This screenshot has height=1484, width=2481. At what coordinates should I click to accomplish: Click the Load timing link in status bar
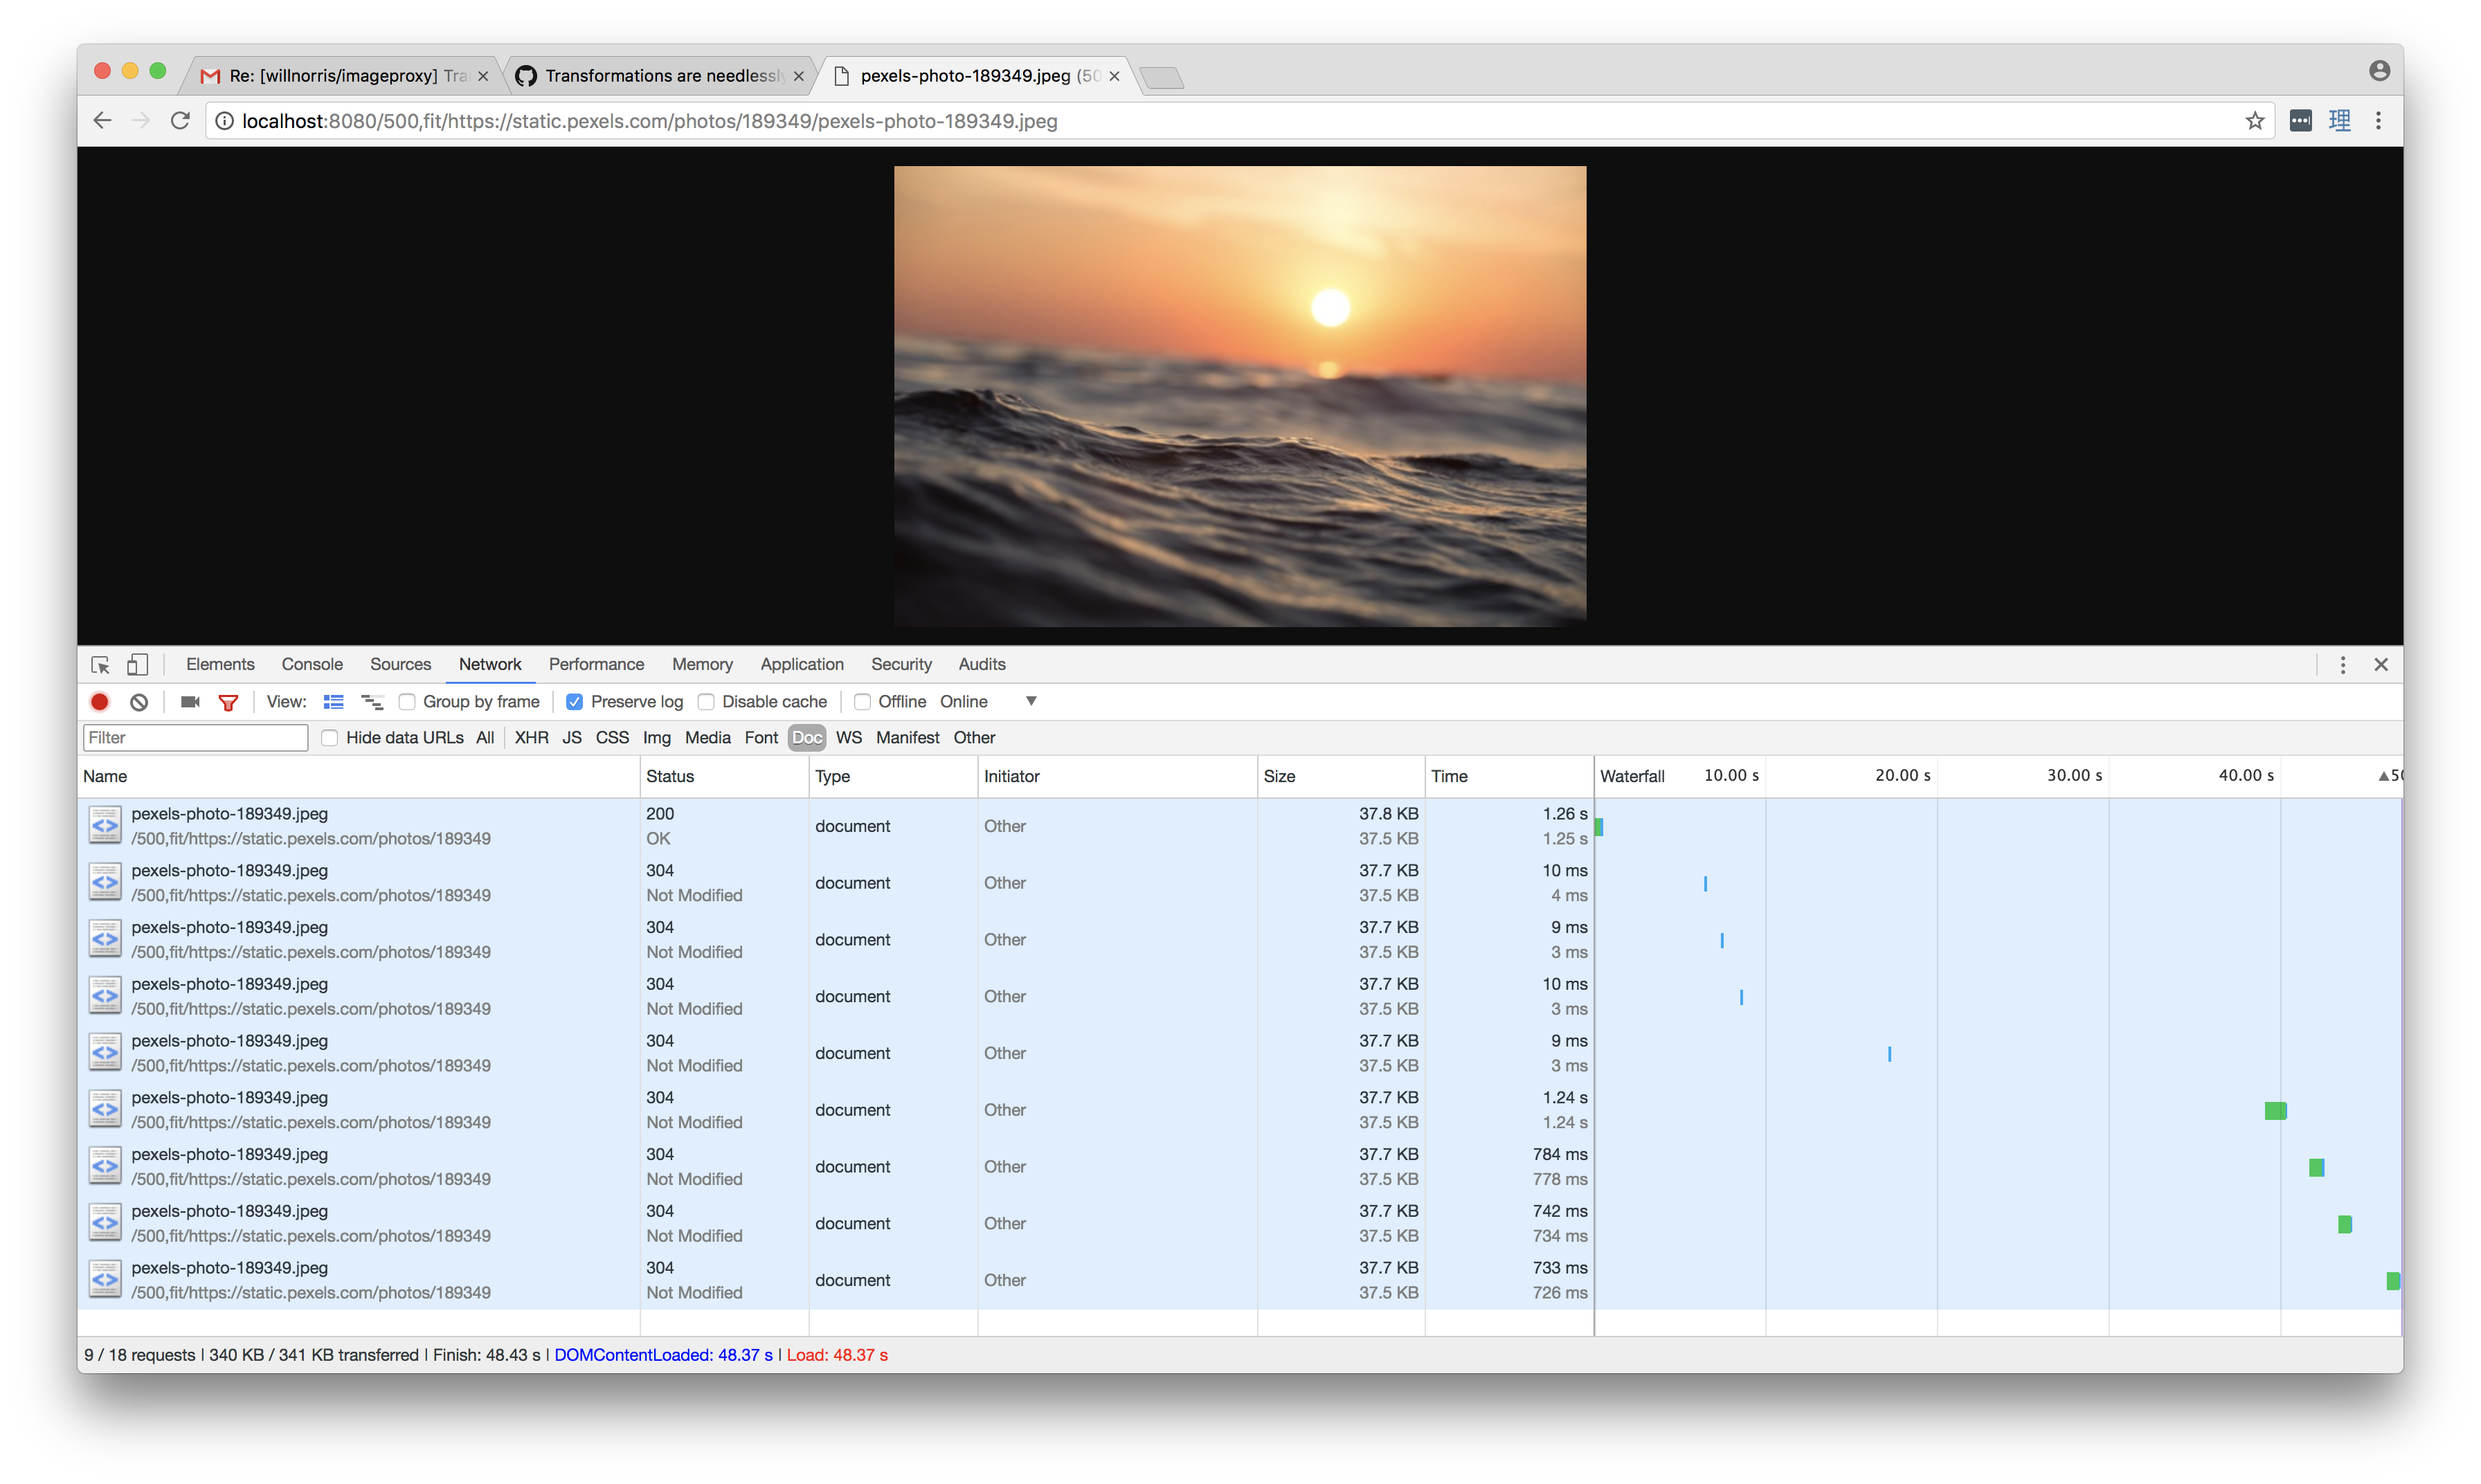point(839,1355)
